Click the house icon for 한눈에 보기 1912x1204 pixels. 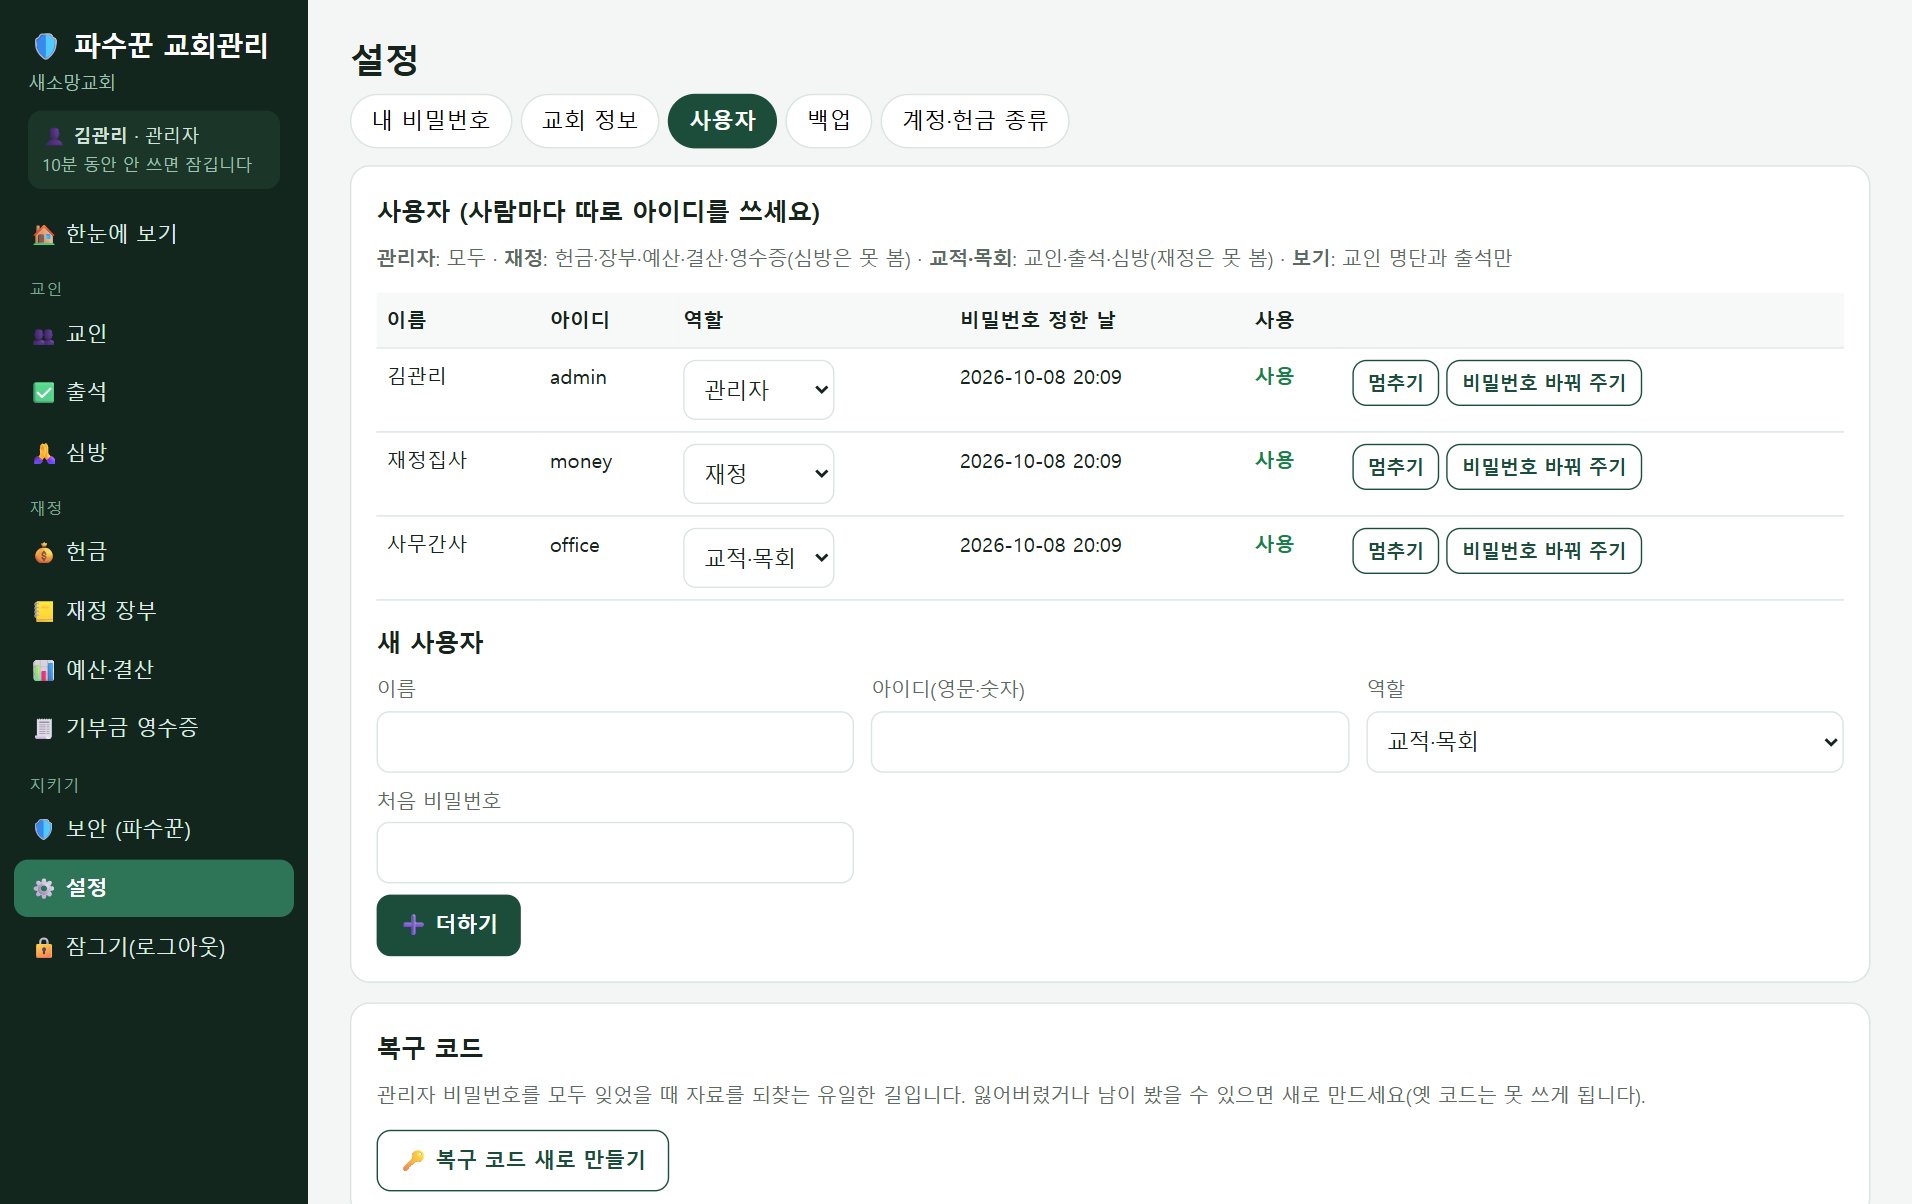click(44, 234)
